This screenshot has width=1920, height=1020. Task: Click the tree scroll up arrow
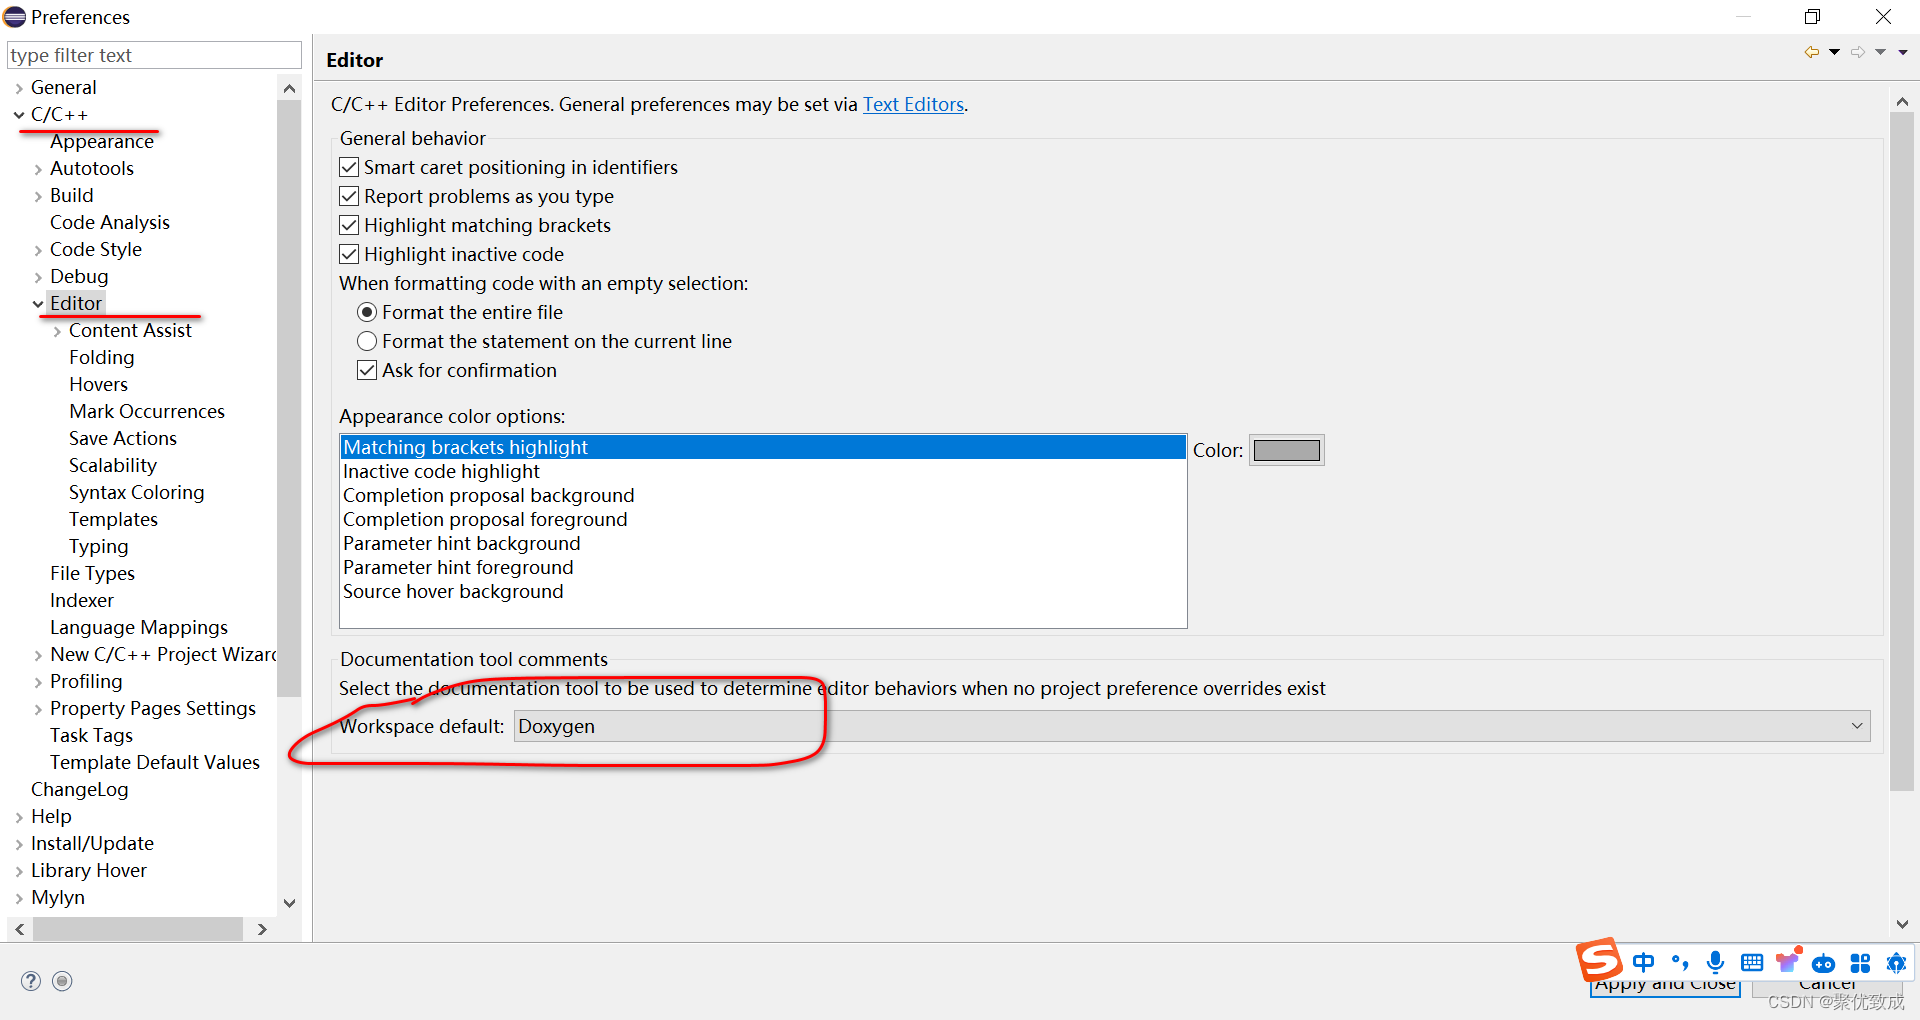289,88
